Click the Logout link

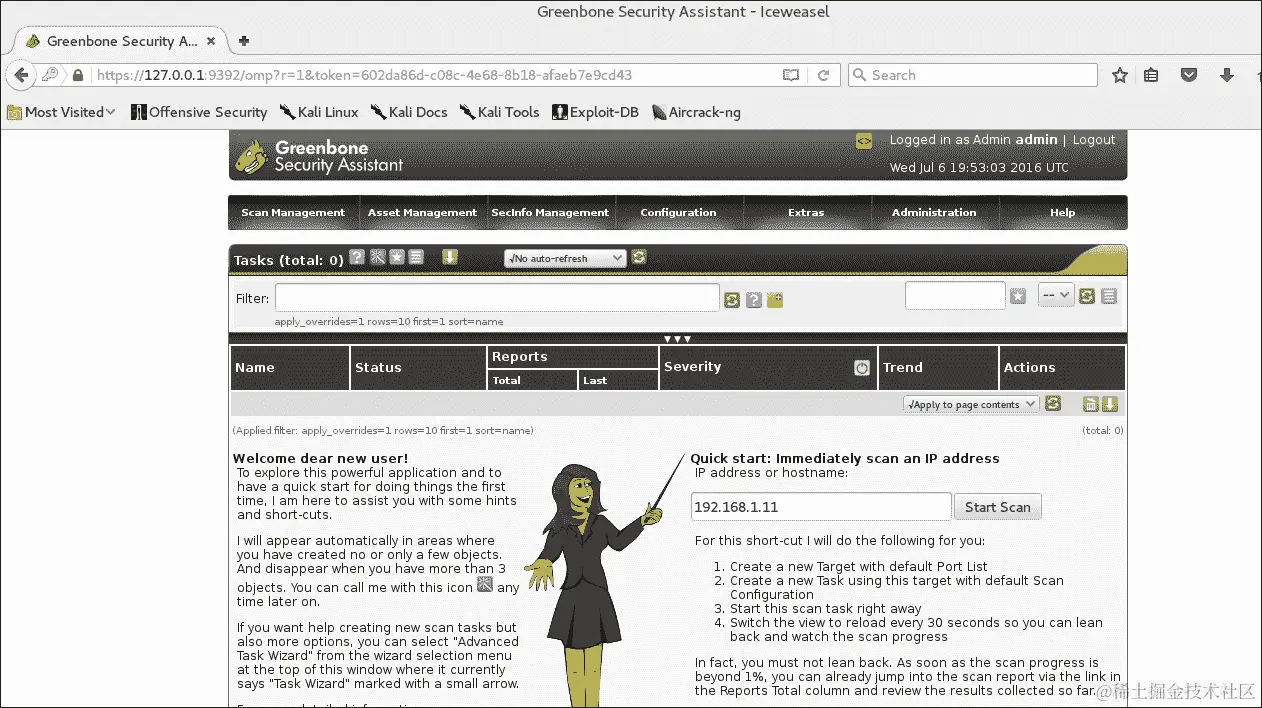(1094, 140)
